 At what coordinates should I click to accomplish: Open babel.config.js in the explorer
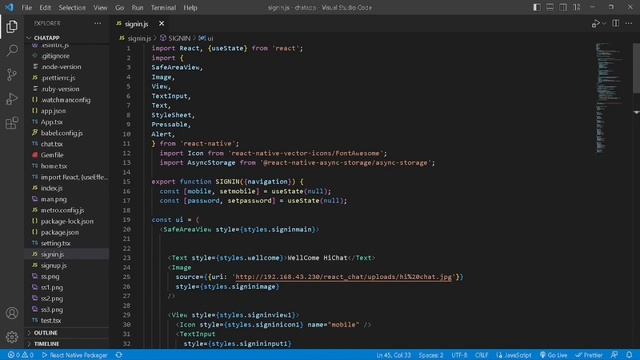(62, 133)
